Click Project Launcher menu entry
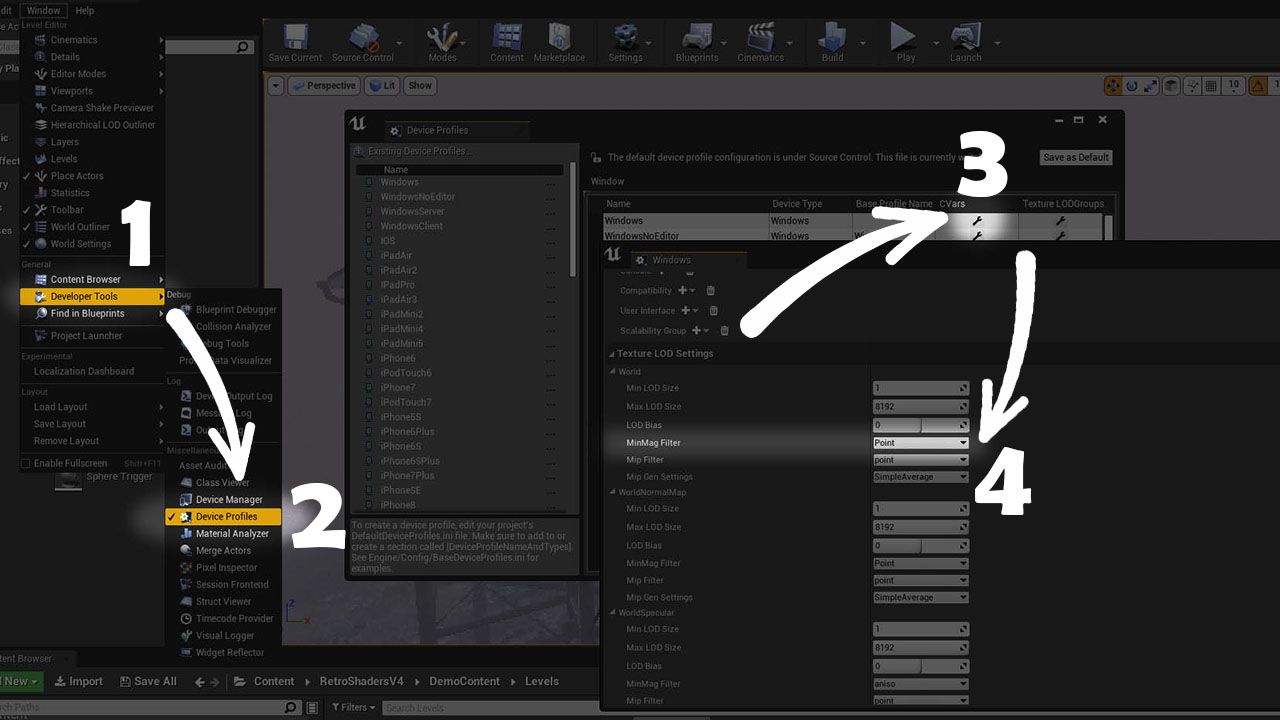This screenshot has height=720, width=1280. click(94, 336)
